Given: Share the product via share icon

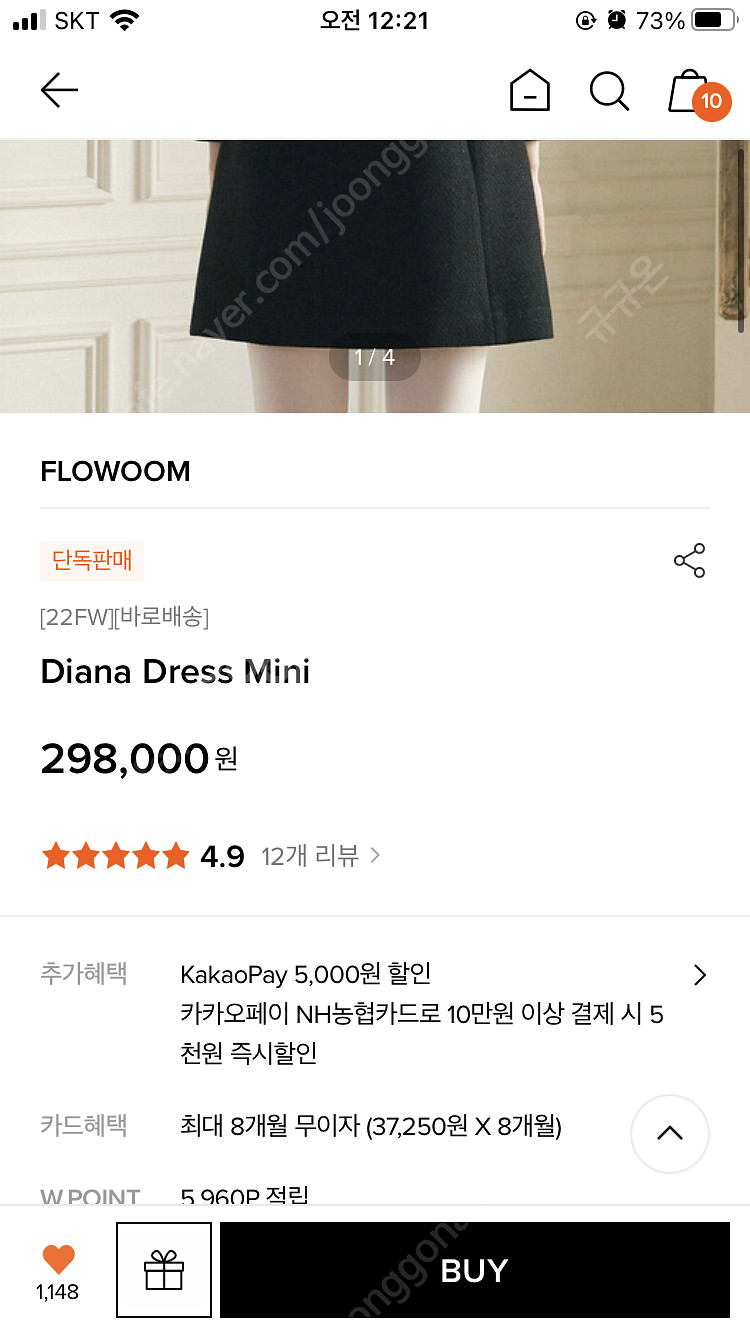Looking at the screenshot, I should click(690, 561).
